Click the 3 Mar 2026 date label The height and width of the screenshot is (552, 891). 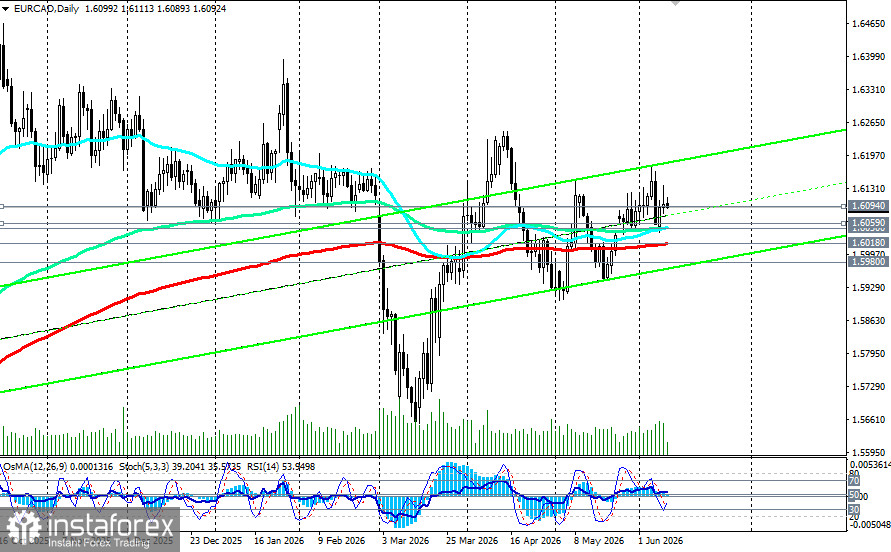[405, 540]
